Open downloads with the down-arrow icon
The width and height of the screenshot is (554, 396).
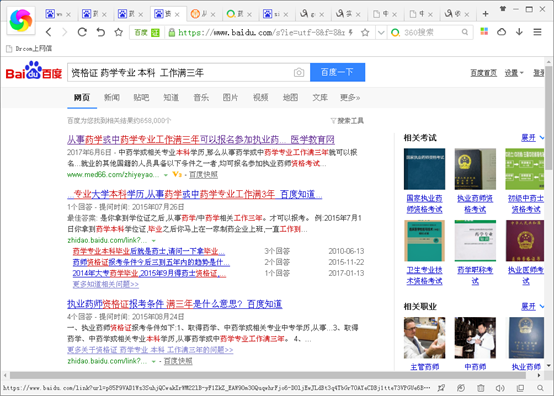point(519,32)
